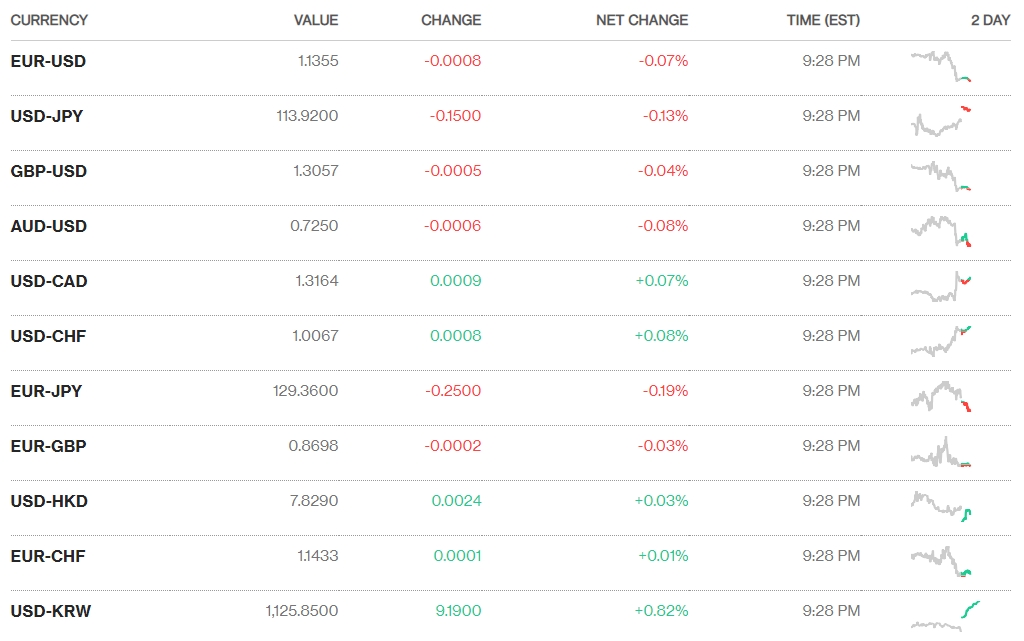Select the GBP-USD currency row link

[49, 171]
